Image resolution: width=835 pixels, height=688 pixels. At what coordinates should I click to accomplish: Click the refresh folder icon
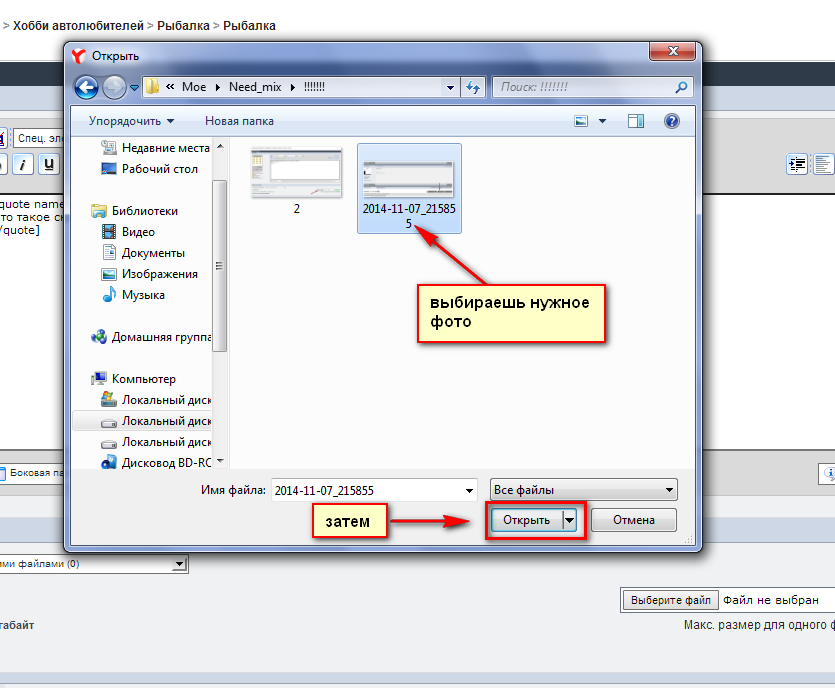pos(474,87)
